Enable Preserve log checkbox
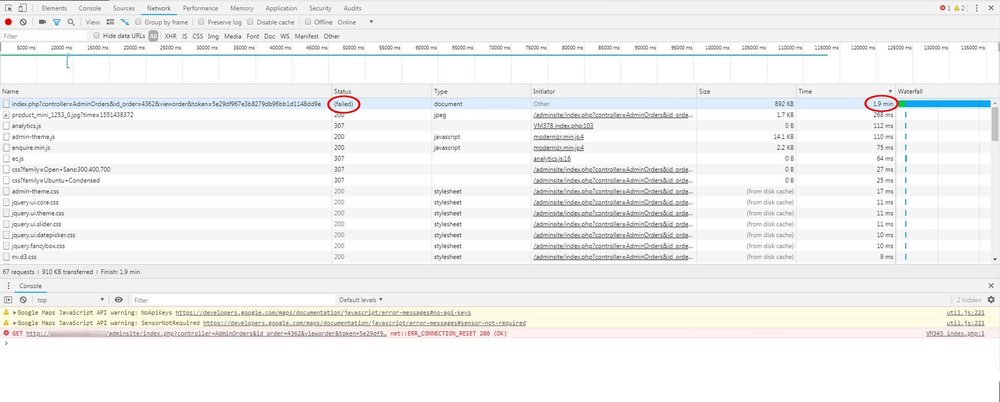1000x402 pixels. 202,22
